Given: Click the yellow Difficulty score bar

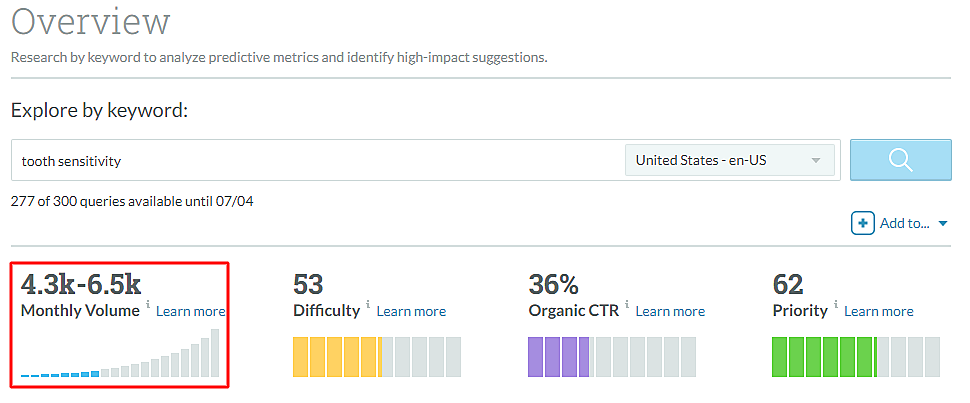Looking at the screenshot, I should coord(337,357).
